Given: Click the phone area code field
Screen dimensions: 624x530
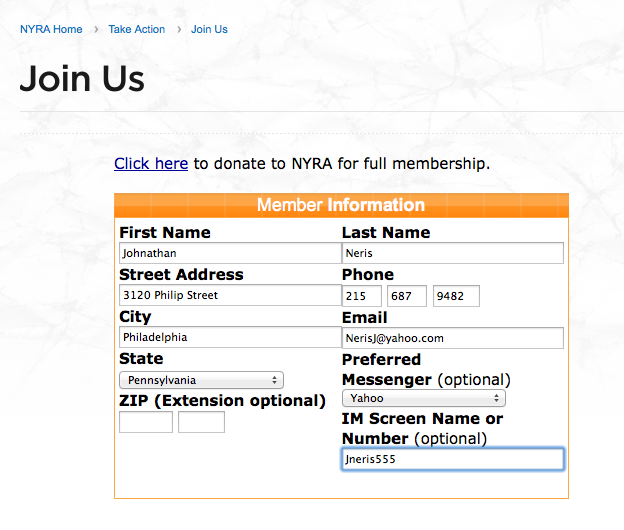Looking at the screenshot, I should [361, 296].
